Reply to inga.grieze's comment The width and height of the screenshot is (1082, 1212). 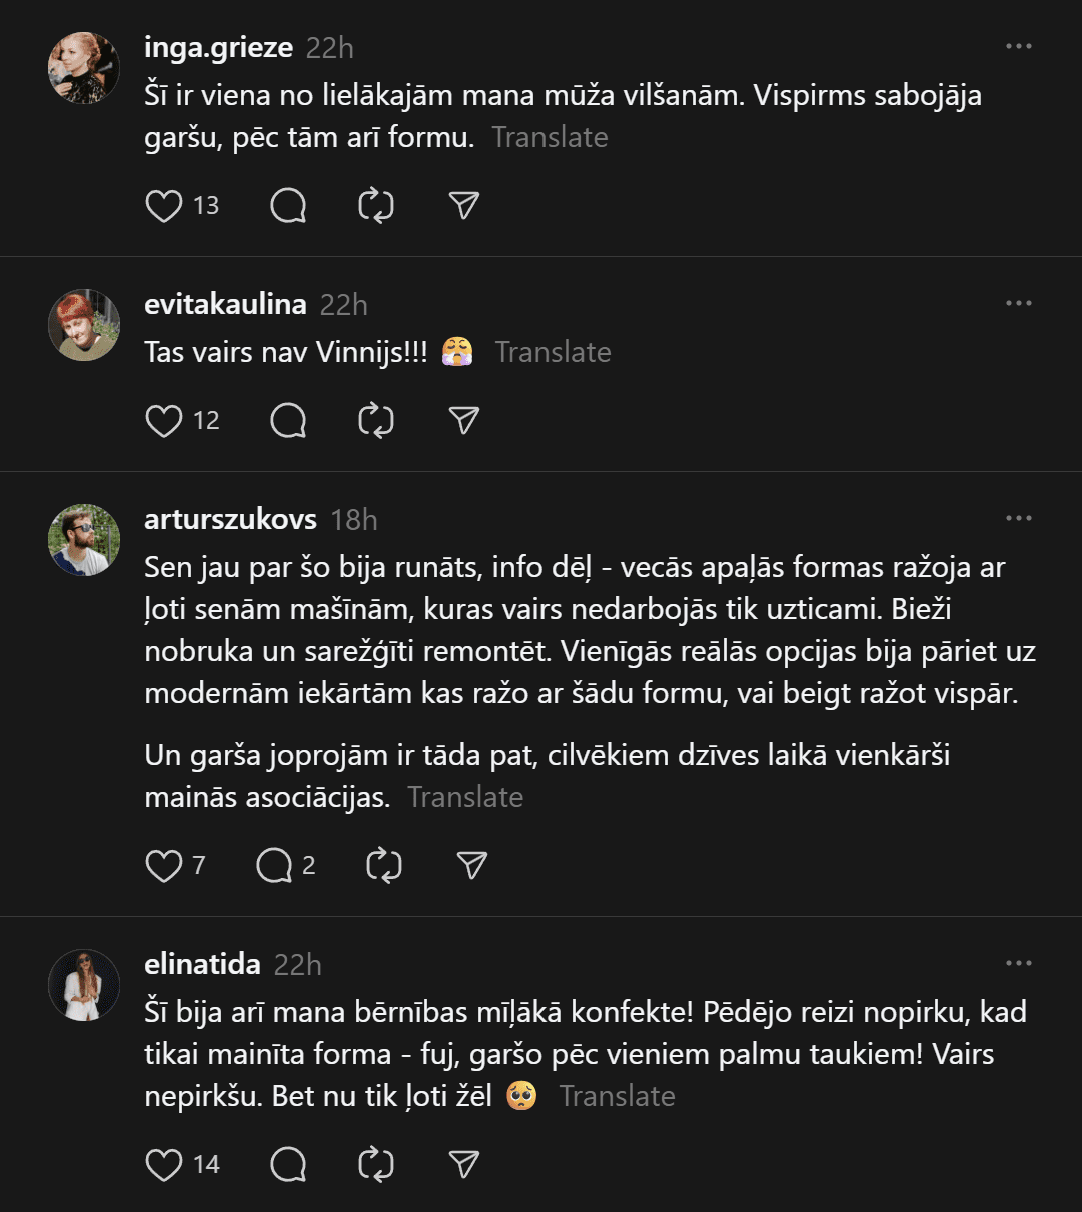coord(288,206)
